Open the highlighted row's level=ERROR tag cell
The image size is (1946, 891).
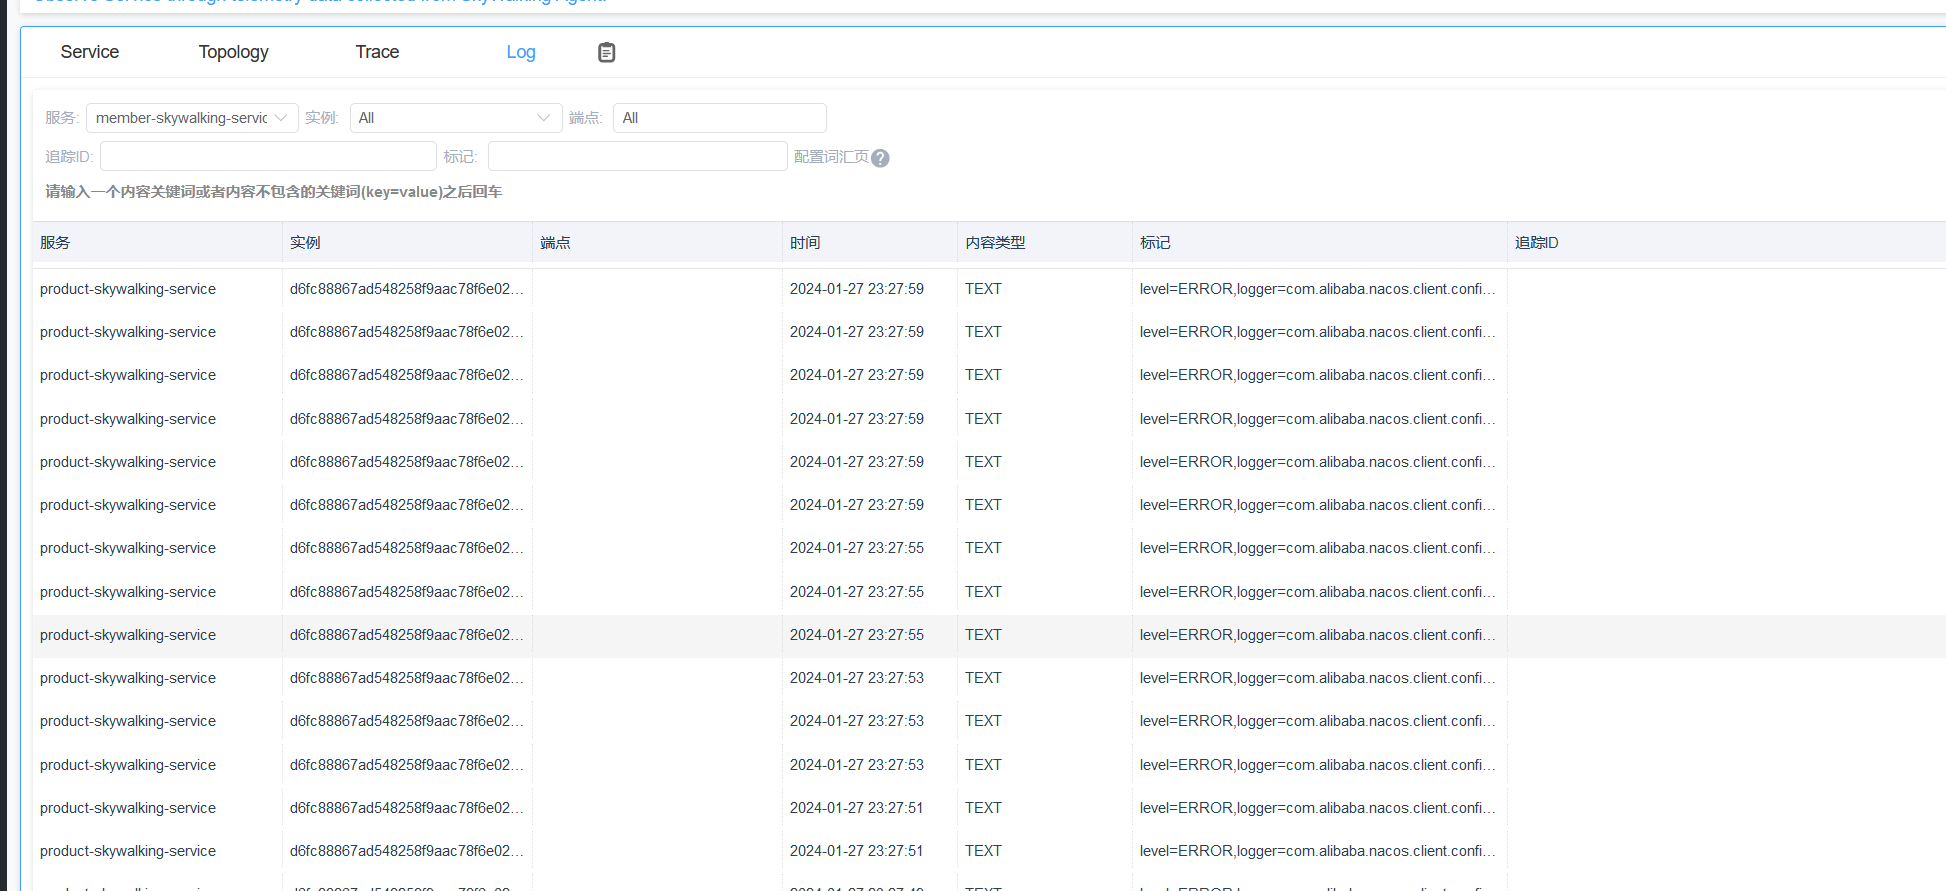tap(1318, 635)
